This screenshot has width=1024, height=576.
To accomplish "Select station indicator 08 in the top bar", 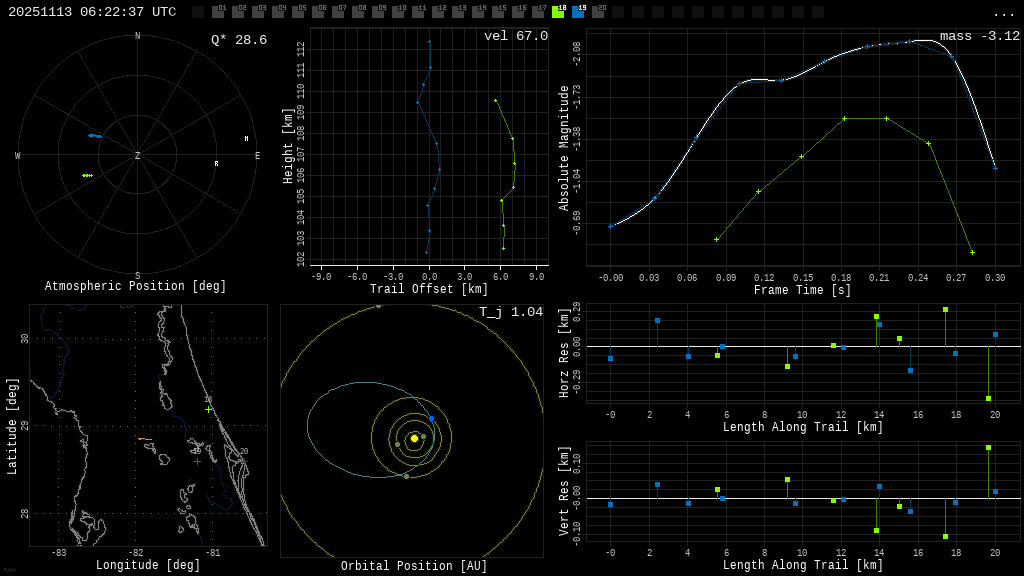I will (358, 12).
